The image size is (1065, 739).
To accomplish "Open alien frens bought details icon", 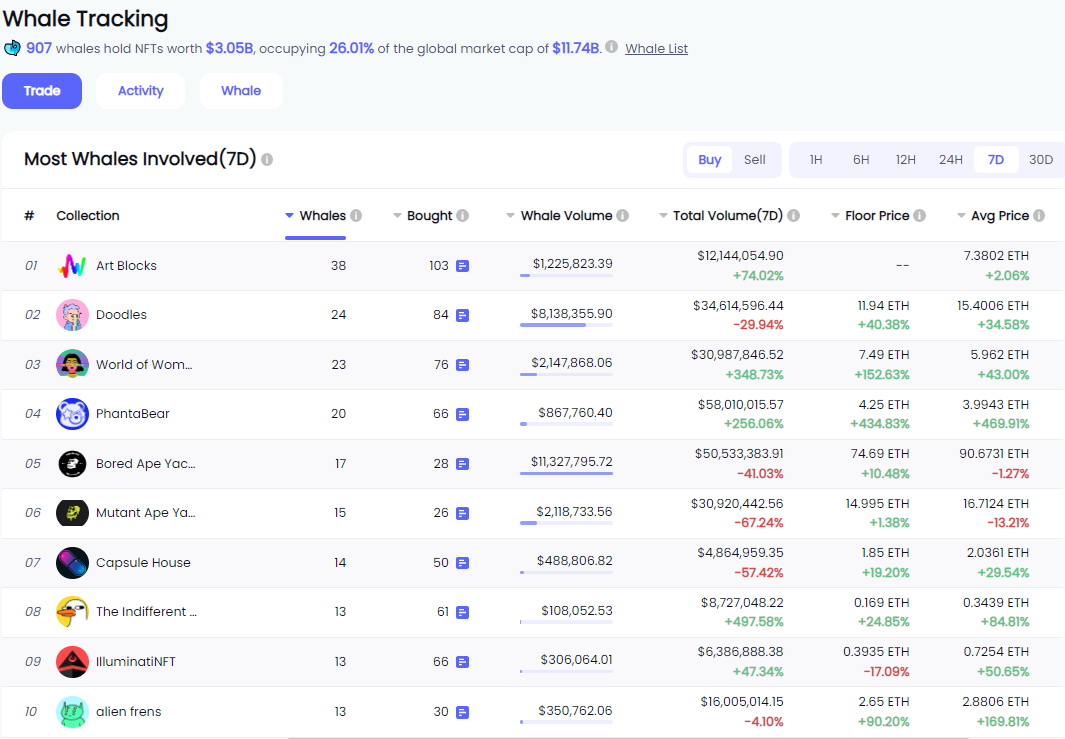I will click(x=463, y=713).
